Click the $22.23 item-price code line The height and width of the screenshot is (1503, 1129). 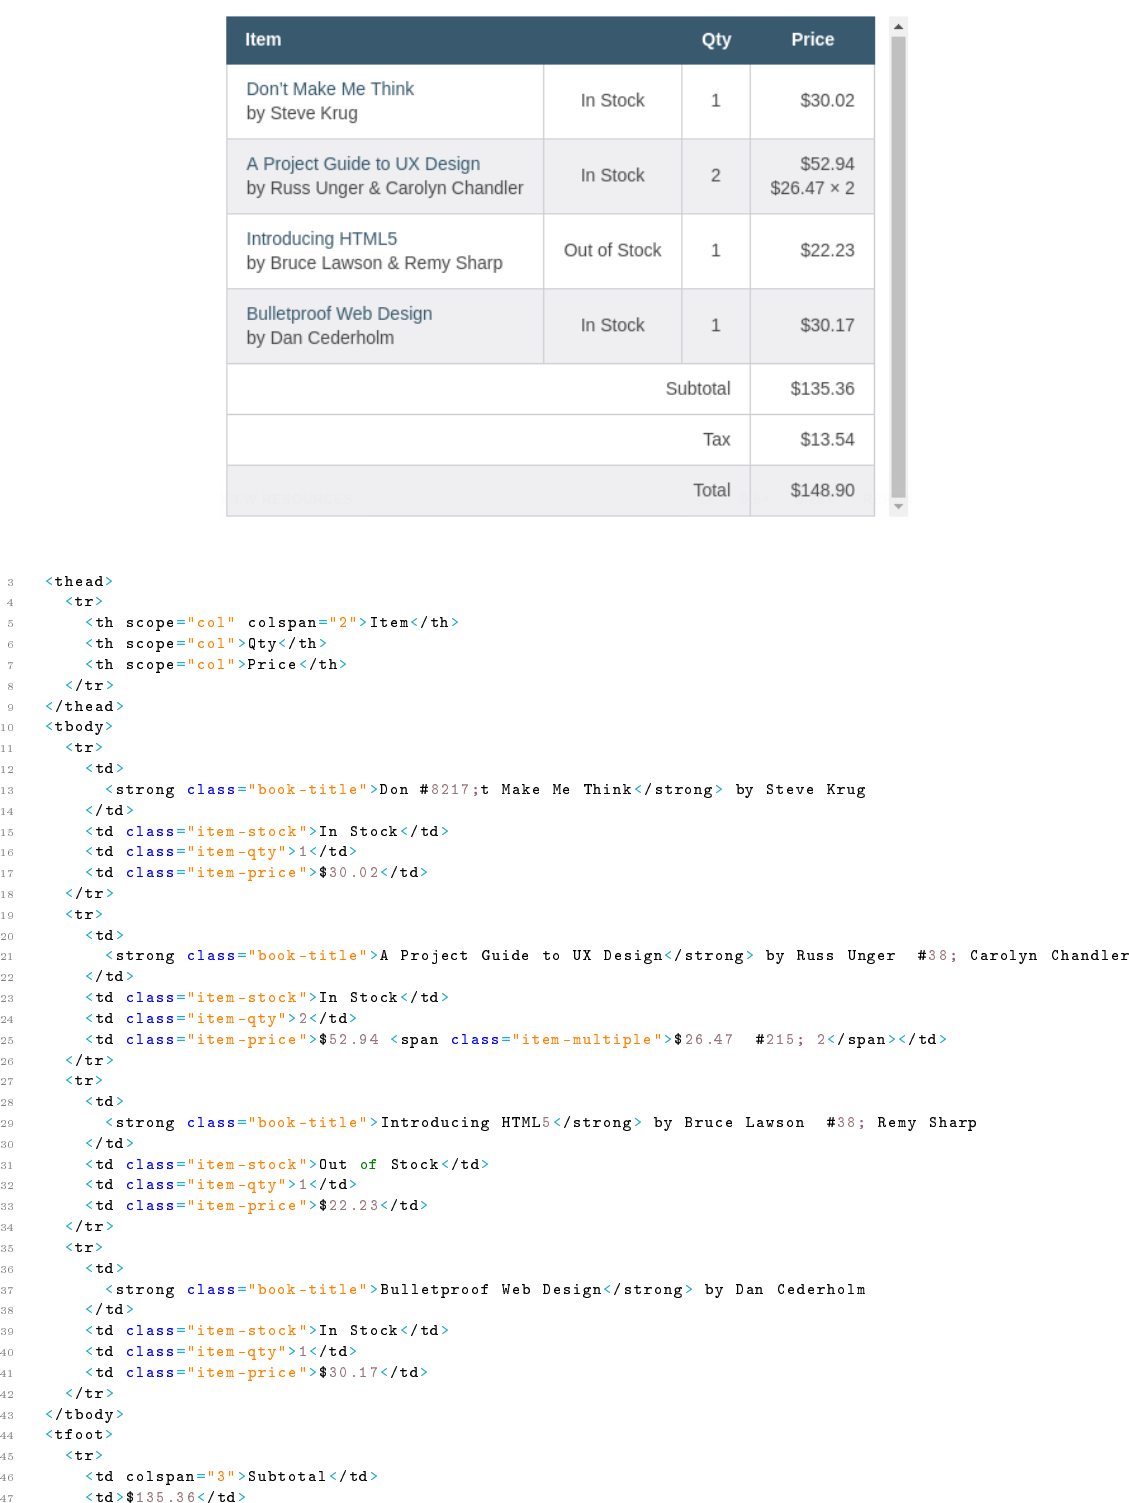click(257, 1206)
